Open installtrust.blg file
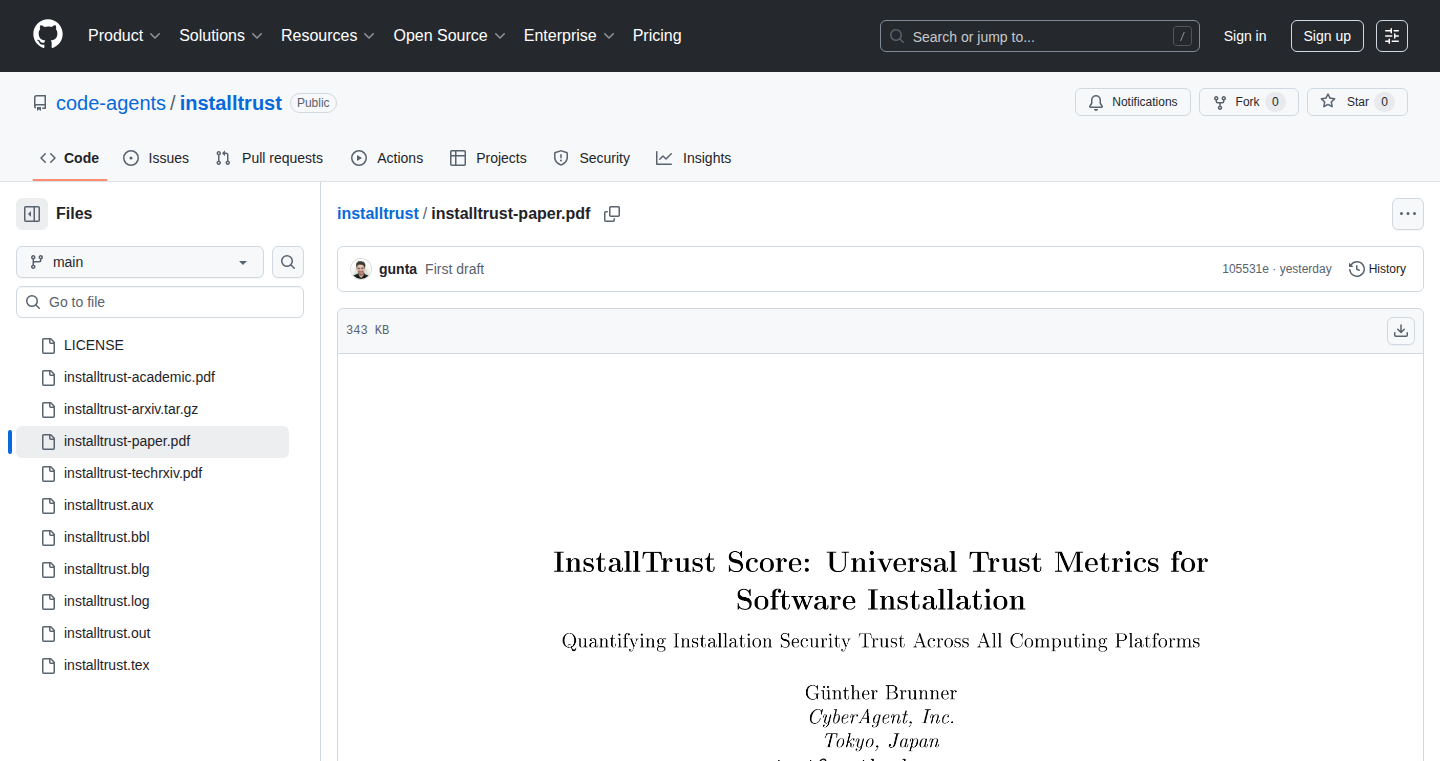 [107, 569]
